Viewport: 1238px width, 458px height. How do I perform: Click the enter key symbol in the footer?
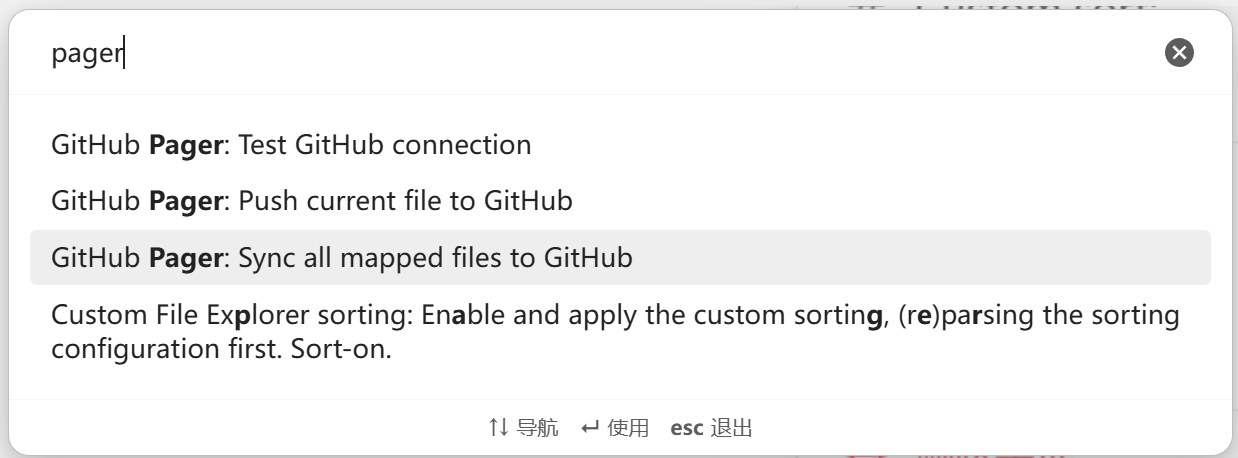(x=590, y=429)
